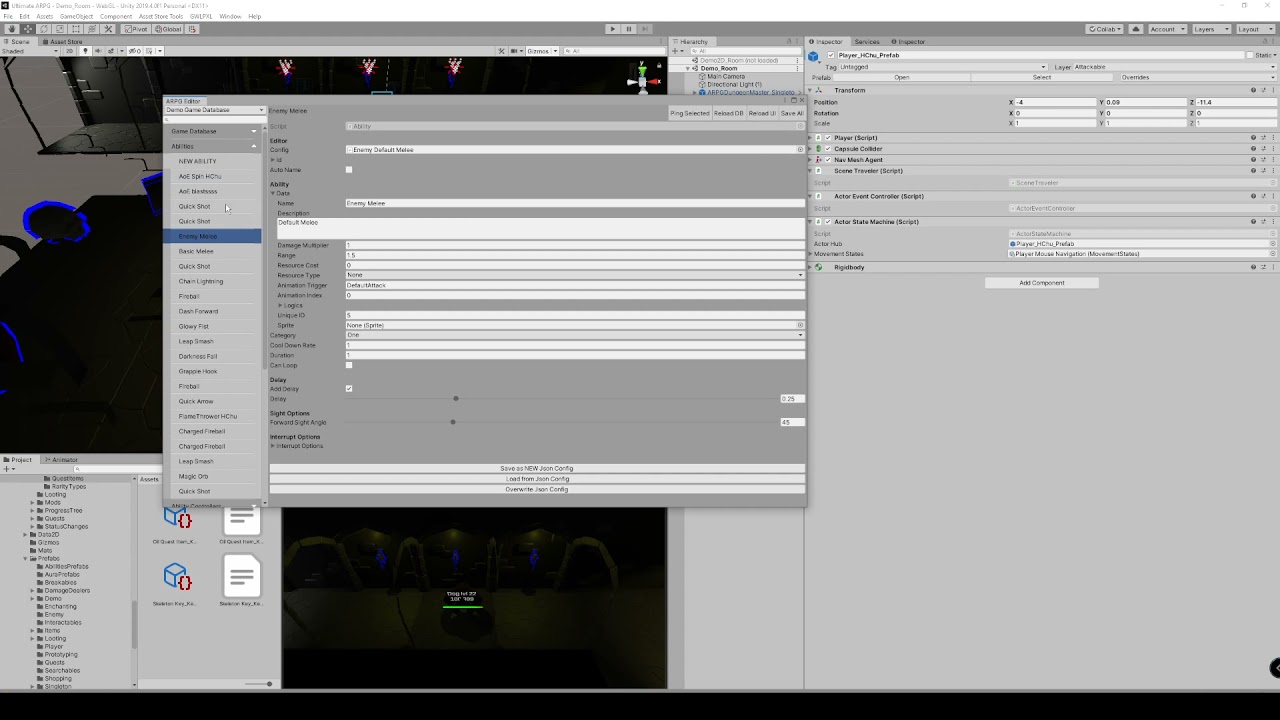Screen dimensions: 1280x720
Task: Toggle scene audio speaker icon
Action: click(x=97, y=51)
